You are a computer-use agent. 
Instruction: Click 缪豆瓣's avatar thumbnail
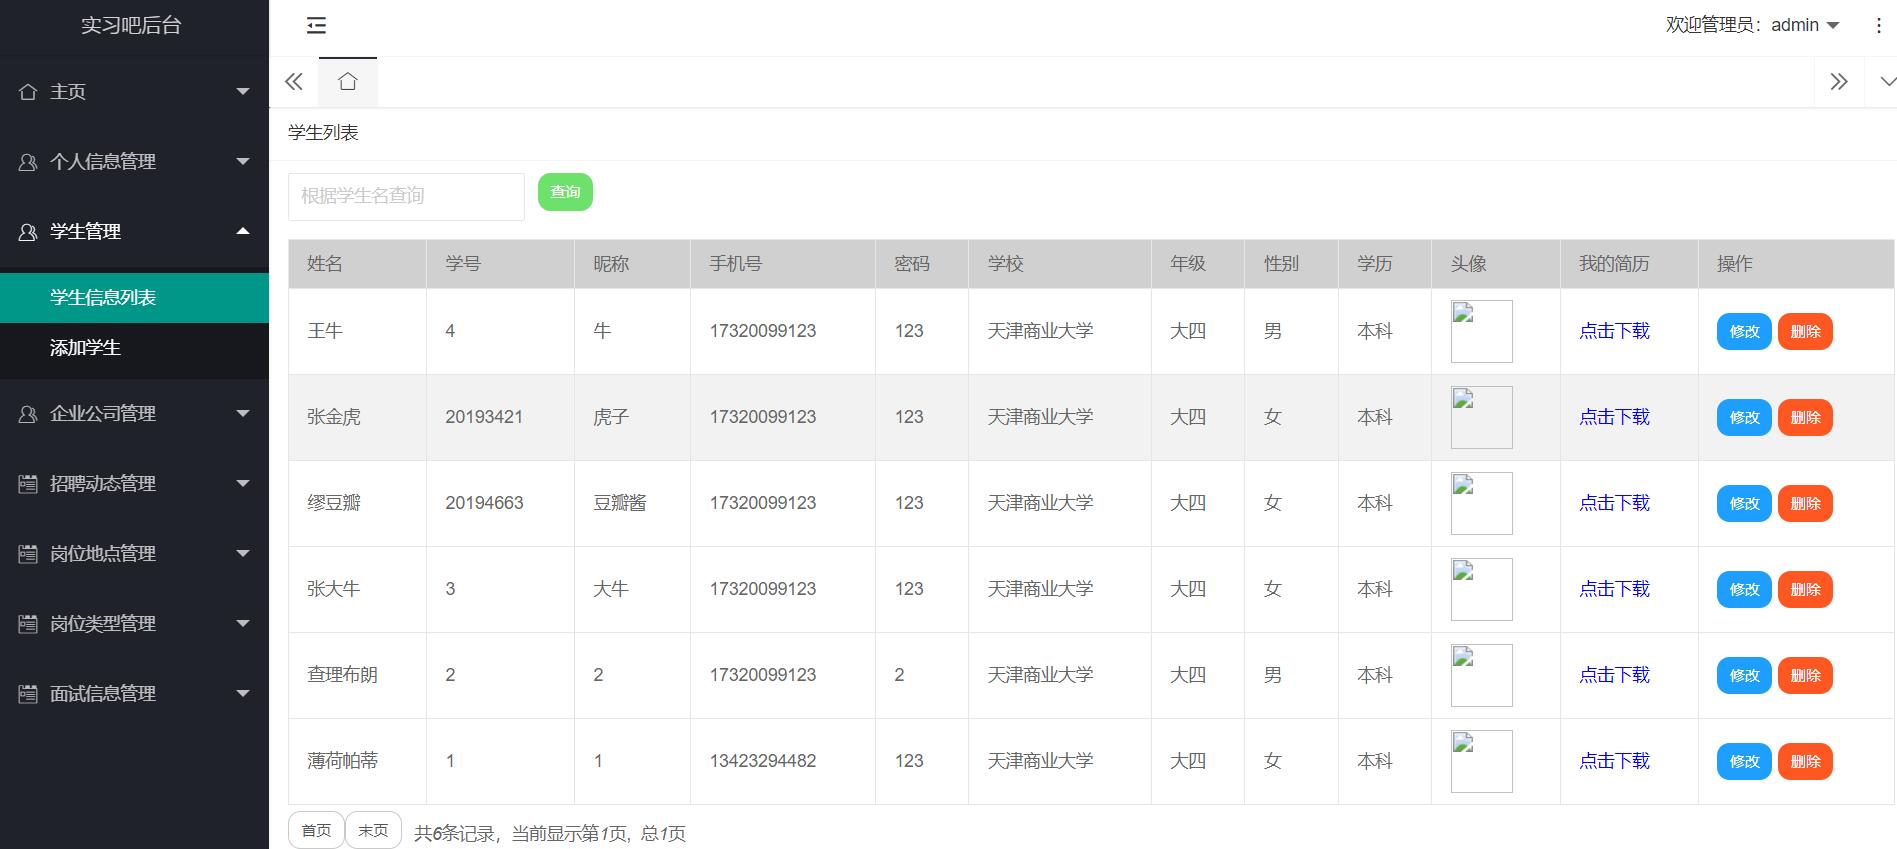(1481, 503)
